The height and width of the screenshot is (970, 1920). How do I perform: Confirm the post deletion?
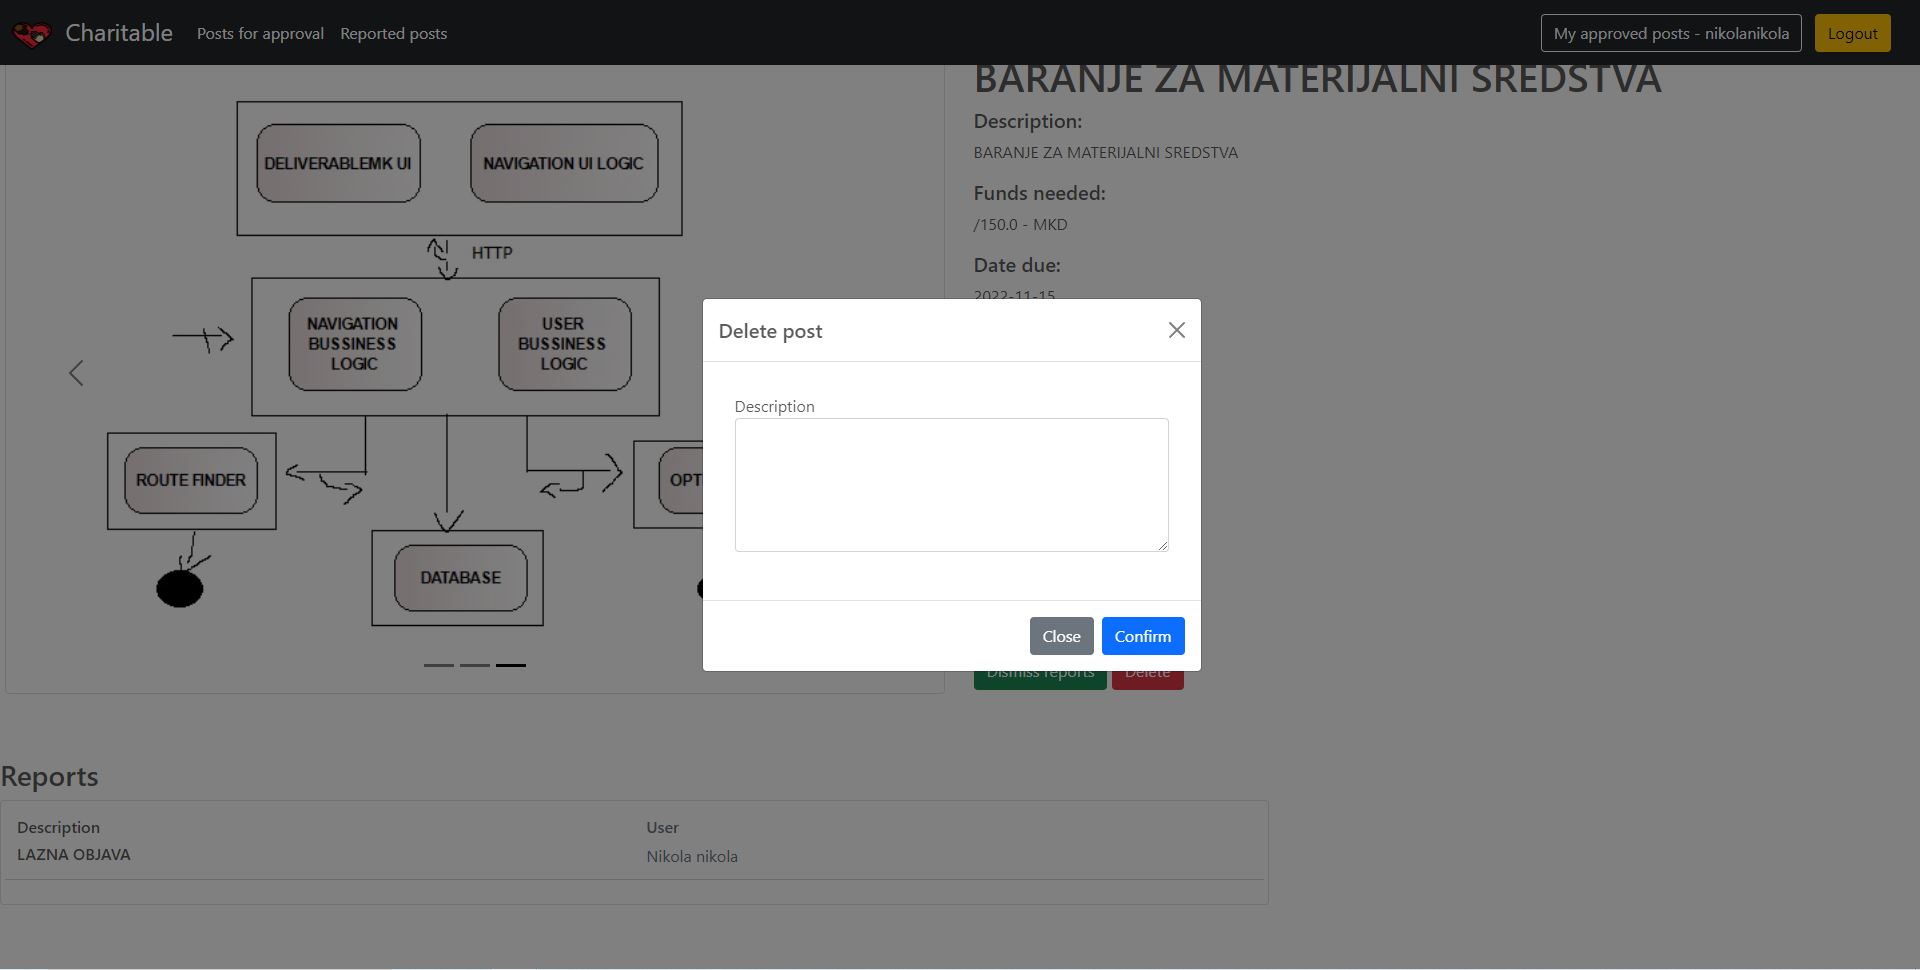[x=1142, y=636]
